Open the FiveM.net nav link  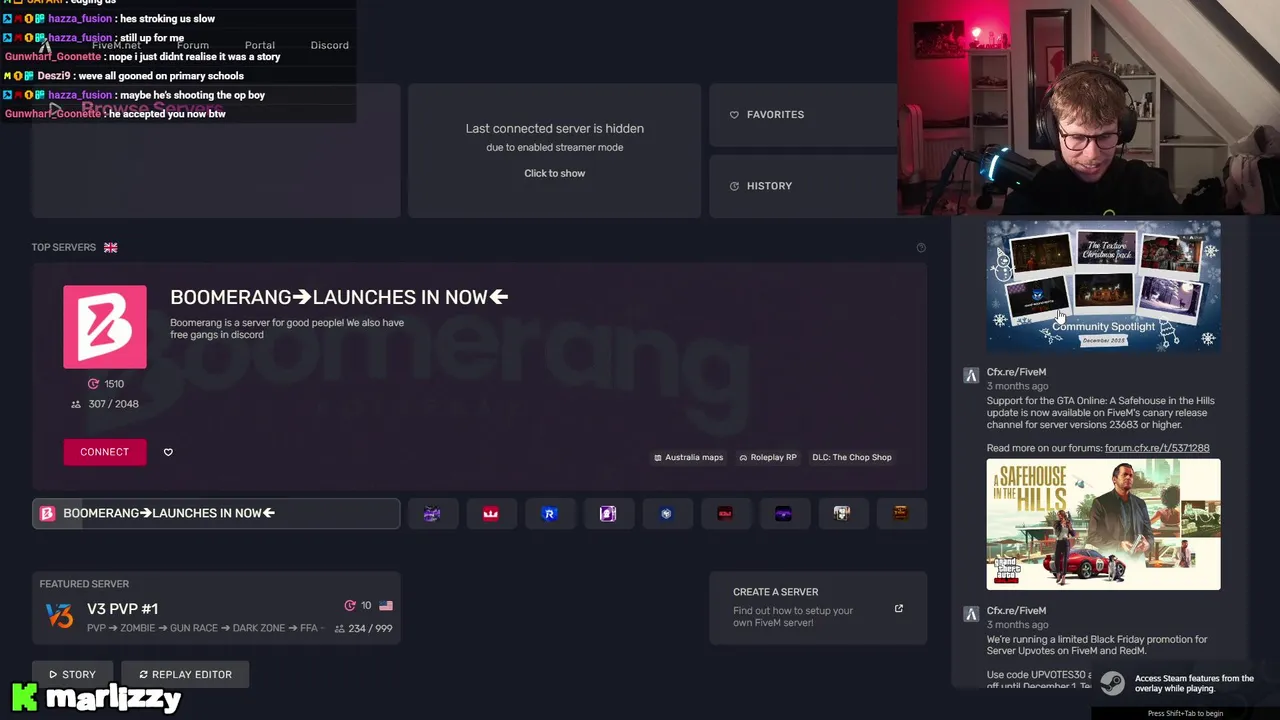116,45
